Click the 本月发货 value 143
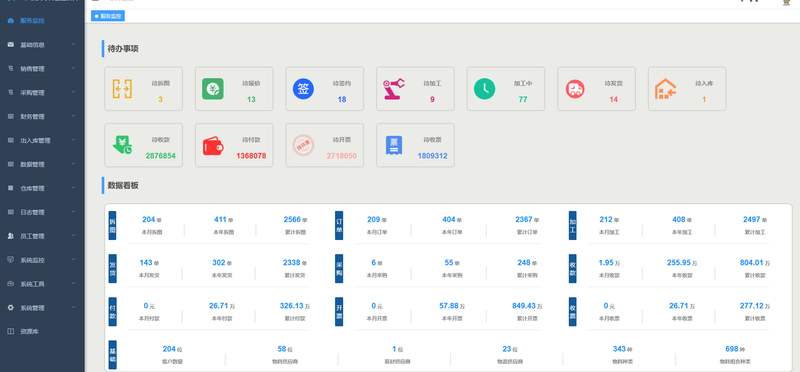Viewport: 800px width, 372px height. pos(146,263)
